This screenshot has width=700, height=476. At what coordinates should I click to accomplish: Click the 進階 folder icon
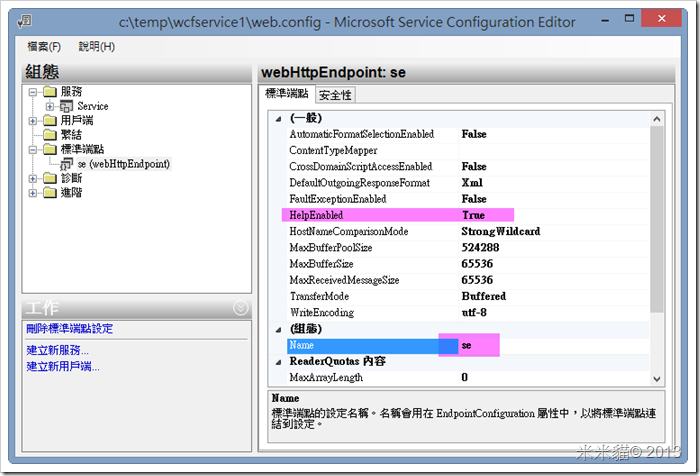50,193
